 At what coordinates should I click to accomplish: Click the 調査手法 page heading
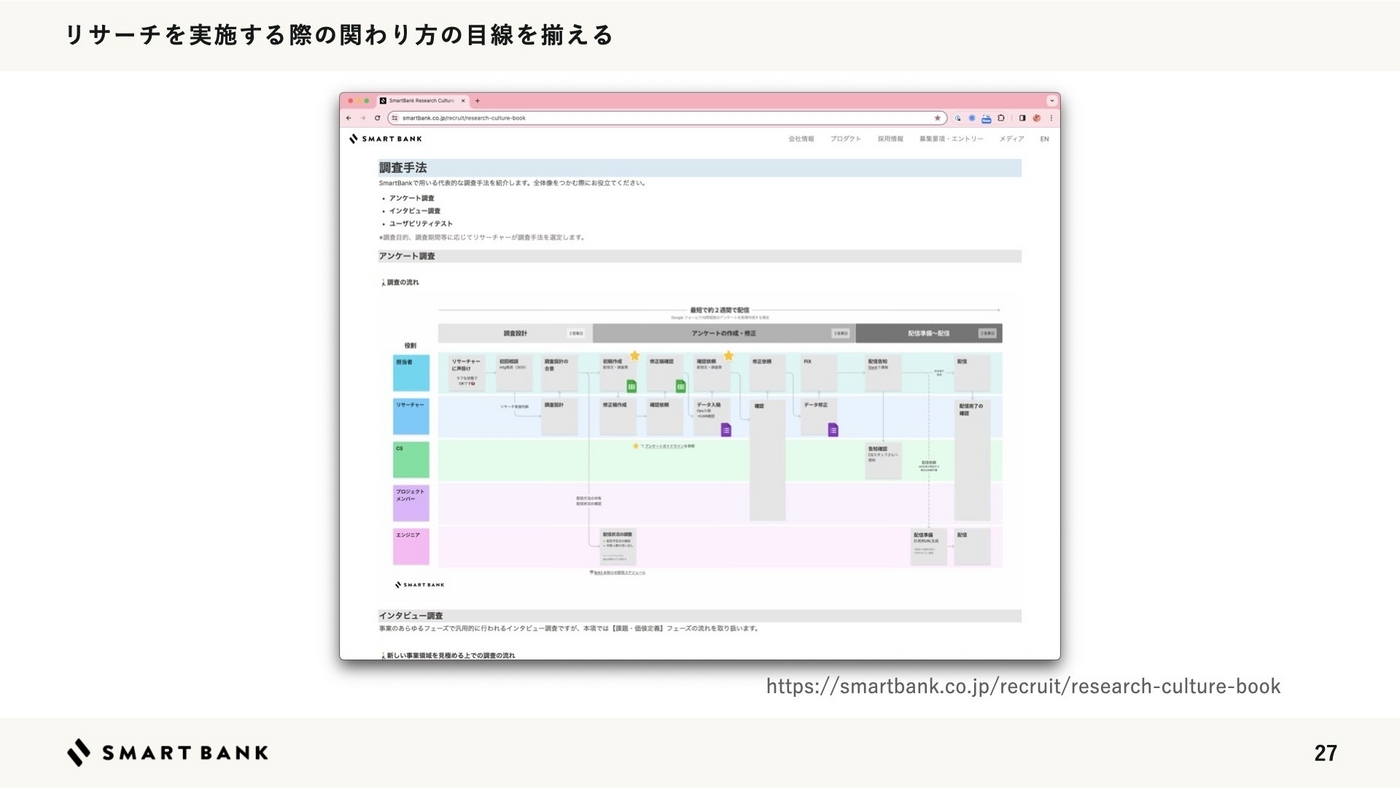pos(403,168)
